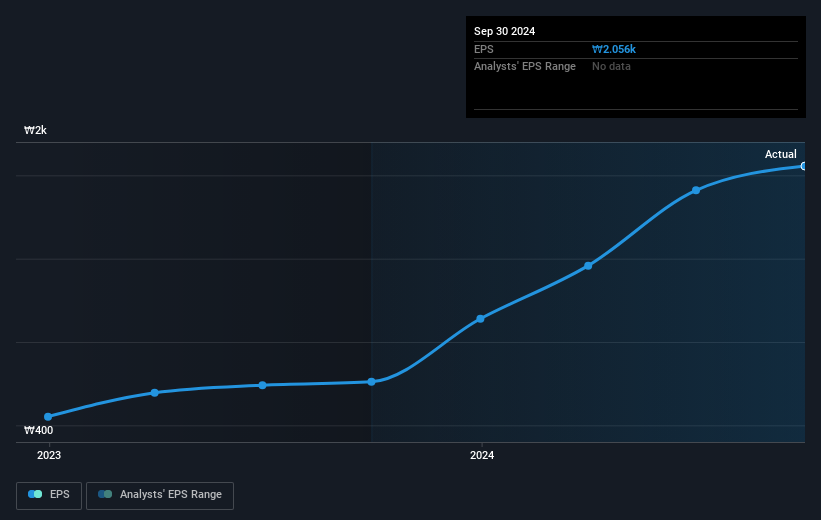Click the Sep 30 2024 tooltip date
This screenshot has height=520, width=821.
tap(504, 31)
